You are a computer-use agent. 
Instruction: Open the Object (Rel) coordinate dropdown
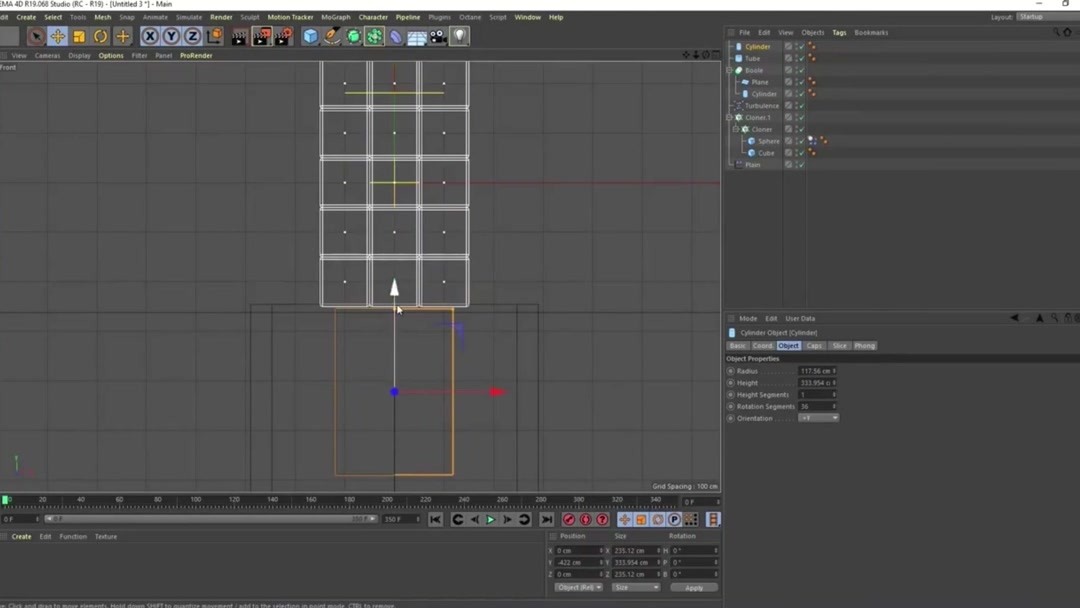tap(578, 588)
